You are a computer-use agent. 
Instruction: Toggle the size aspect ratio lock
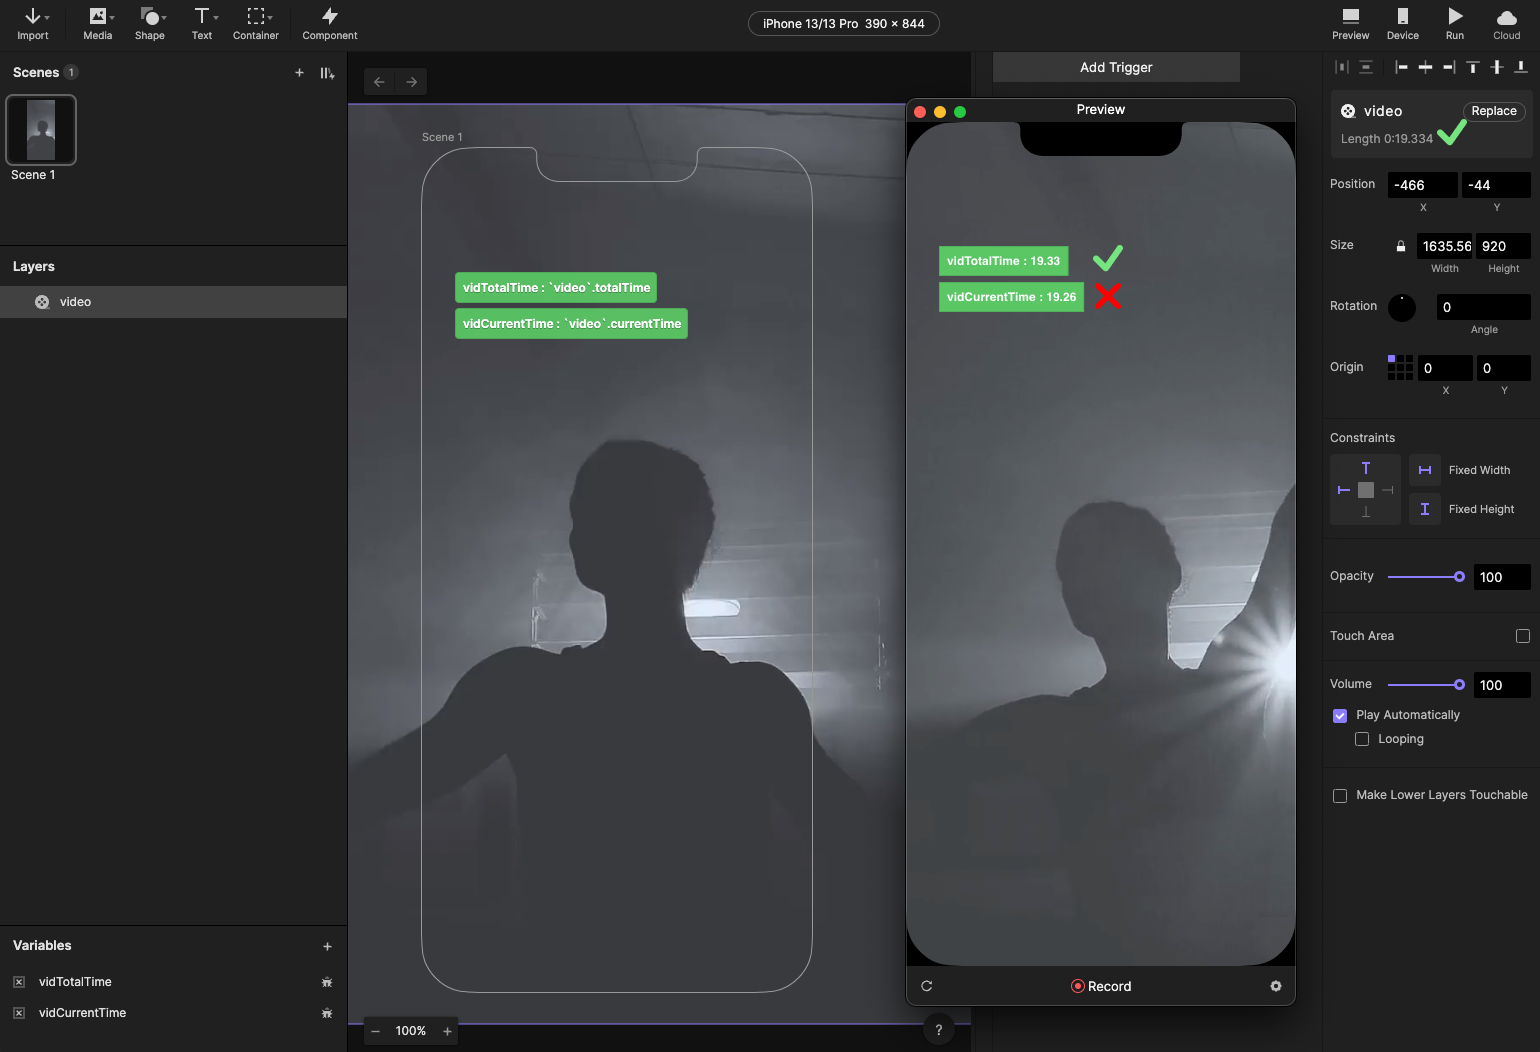(1401, 246)
